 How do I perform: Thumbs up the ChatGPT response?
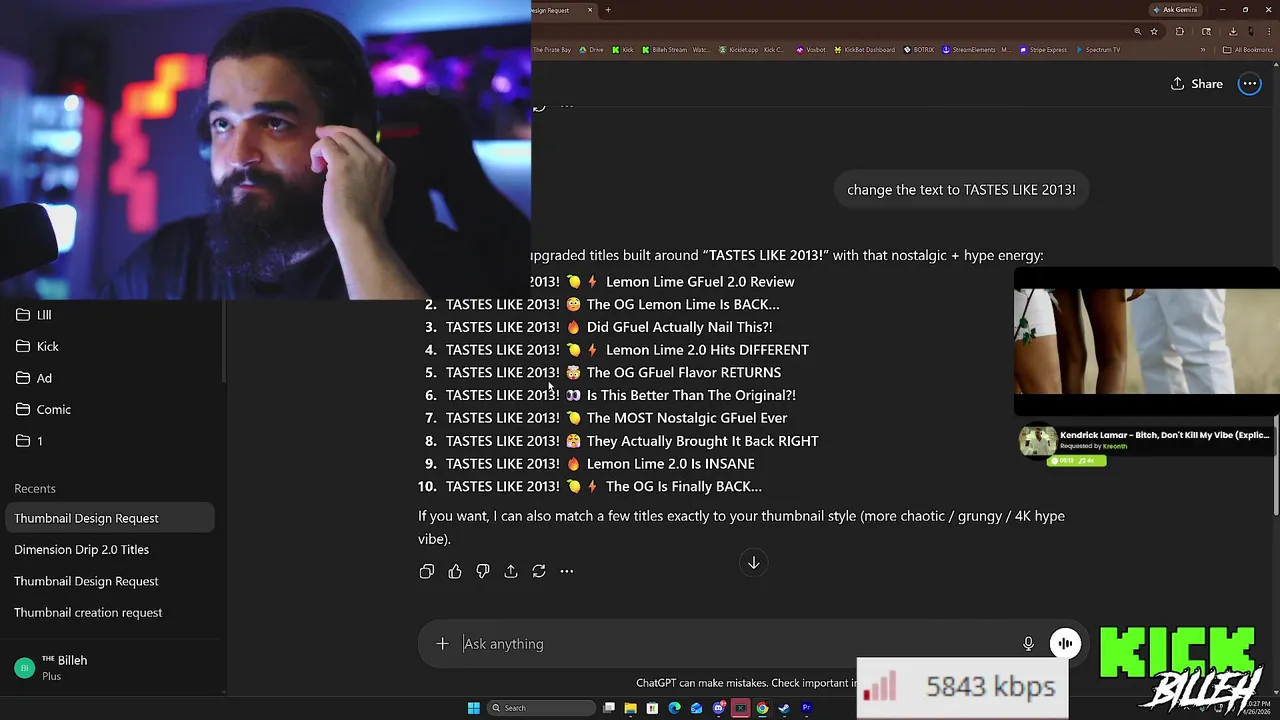(455, 571)
